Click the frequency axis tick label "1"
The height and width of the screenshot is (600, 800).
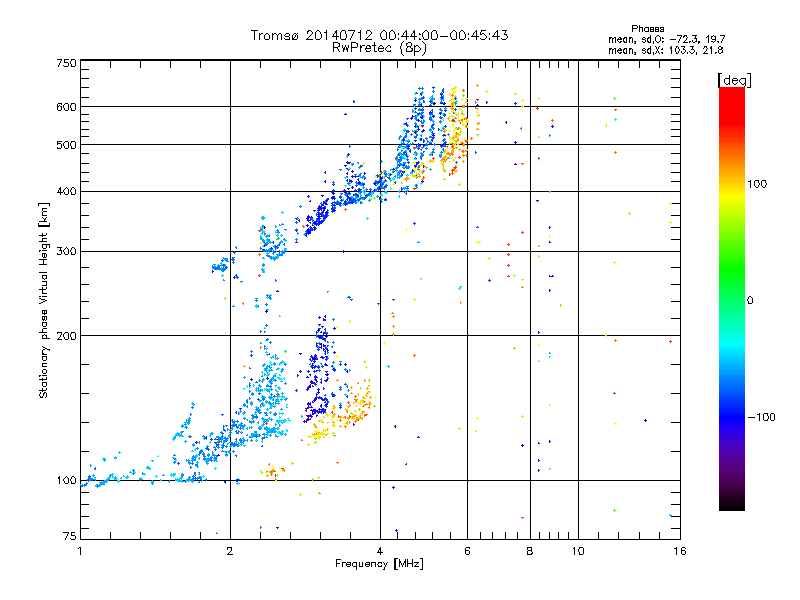pyautogui.click(x=80, y=551)
